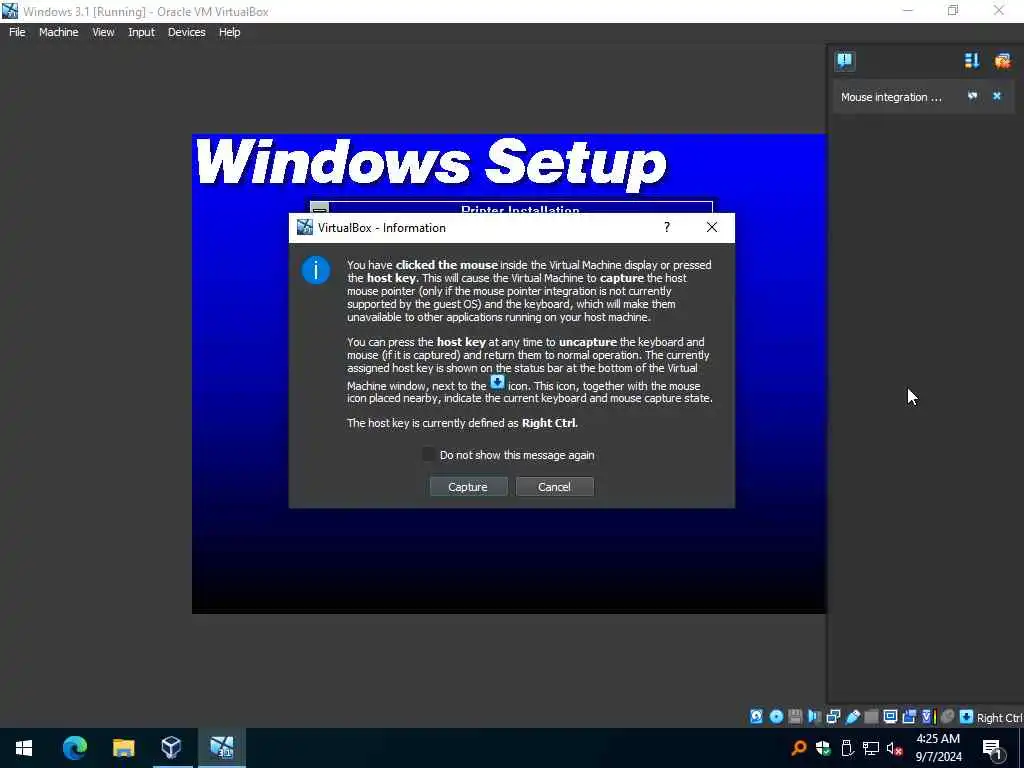
Task: Click the CPU virtualization status icon
Action: [929, 716]
